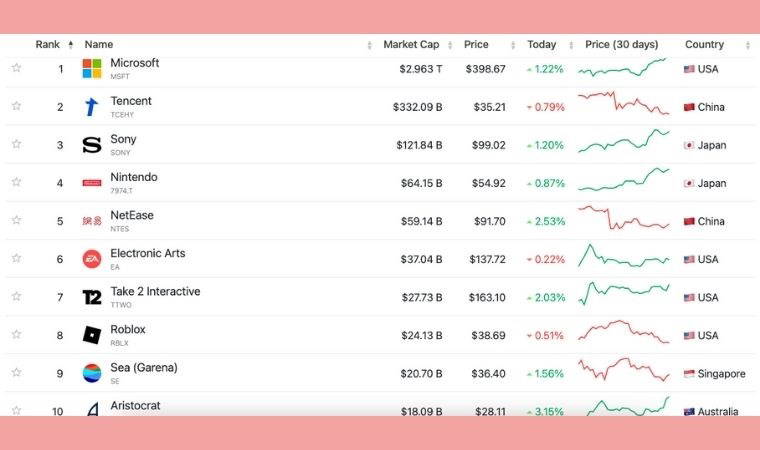Sort table by Market Cap column
Image resolution: width=760 pixels, height=450 pixels.
(411, 45)
